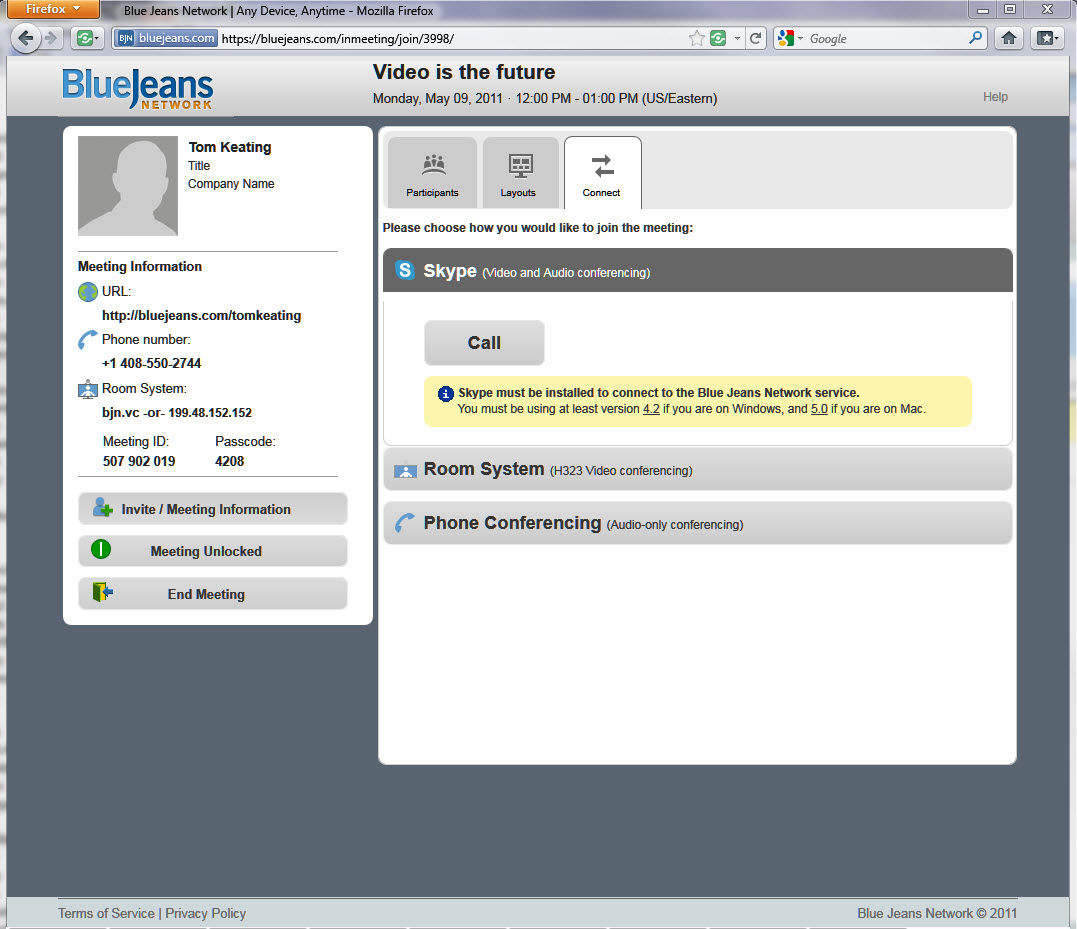Screen dimensions: 1077x929
Task: Expand the Room System section
Action: pos(697,469)
